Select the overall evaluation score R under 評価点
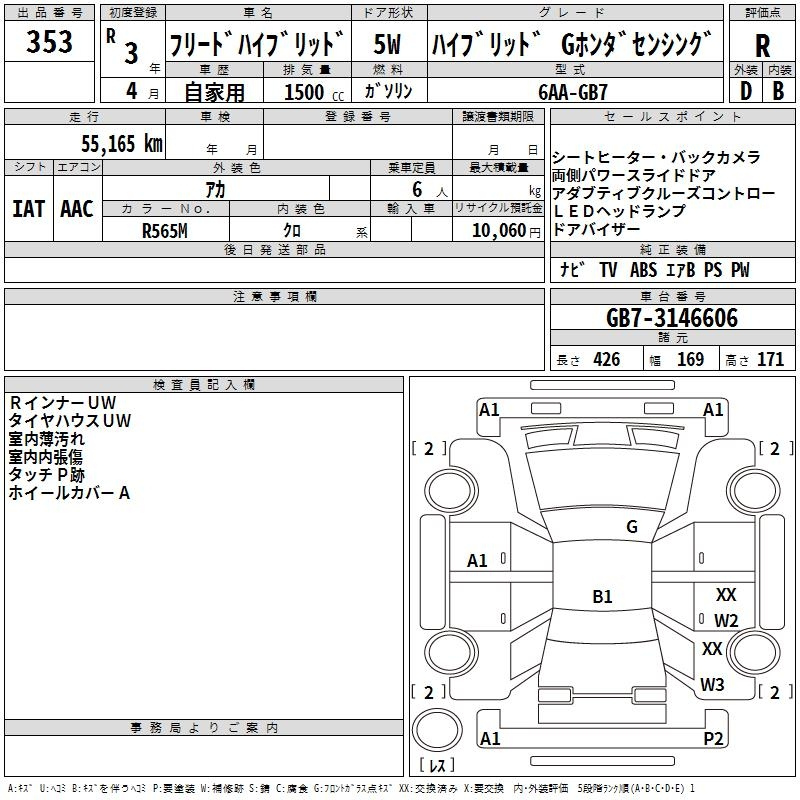This screenshot has height=800, width=800. [x=762, y=45]
